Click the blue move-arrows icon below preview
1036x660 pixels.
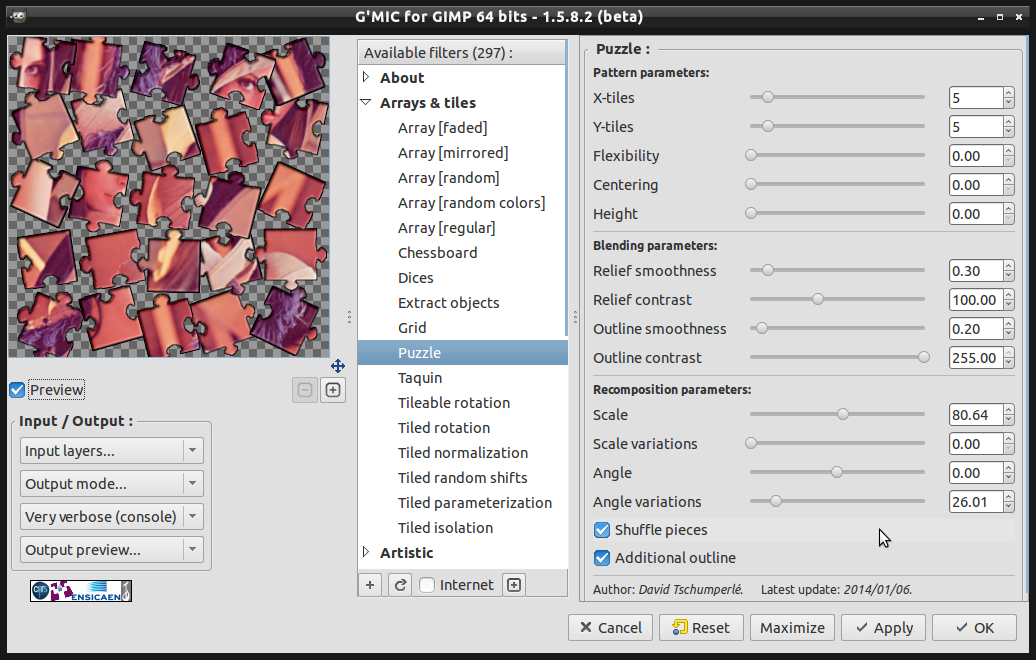[x=338, y=366]
